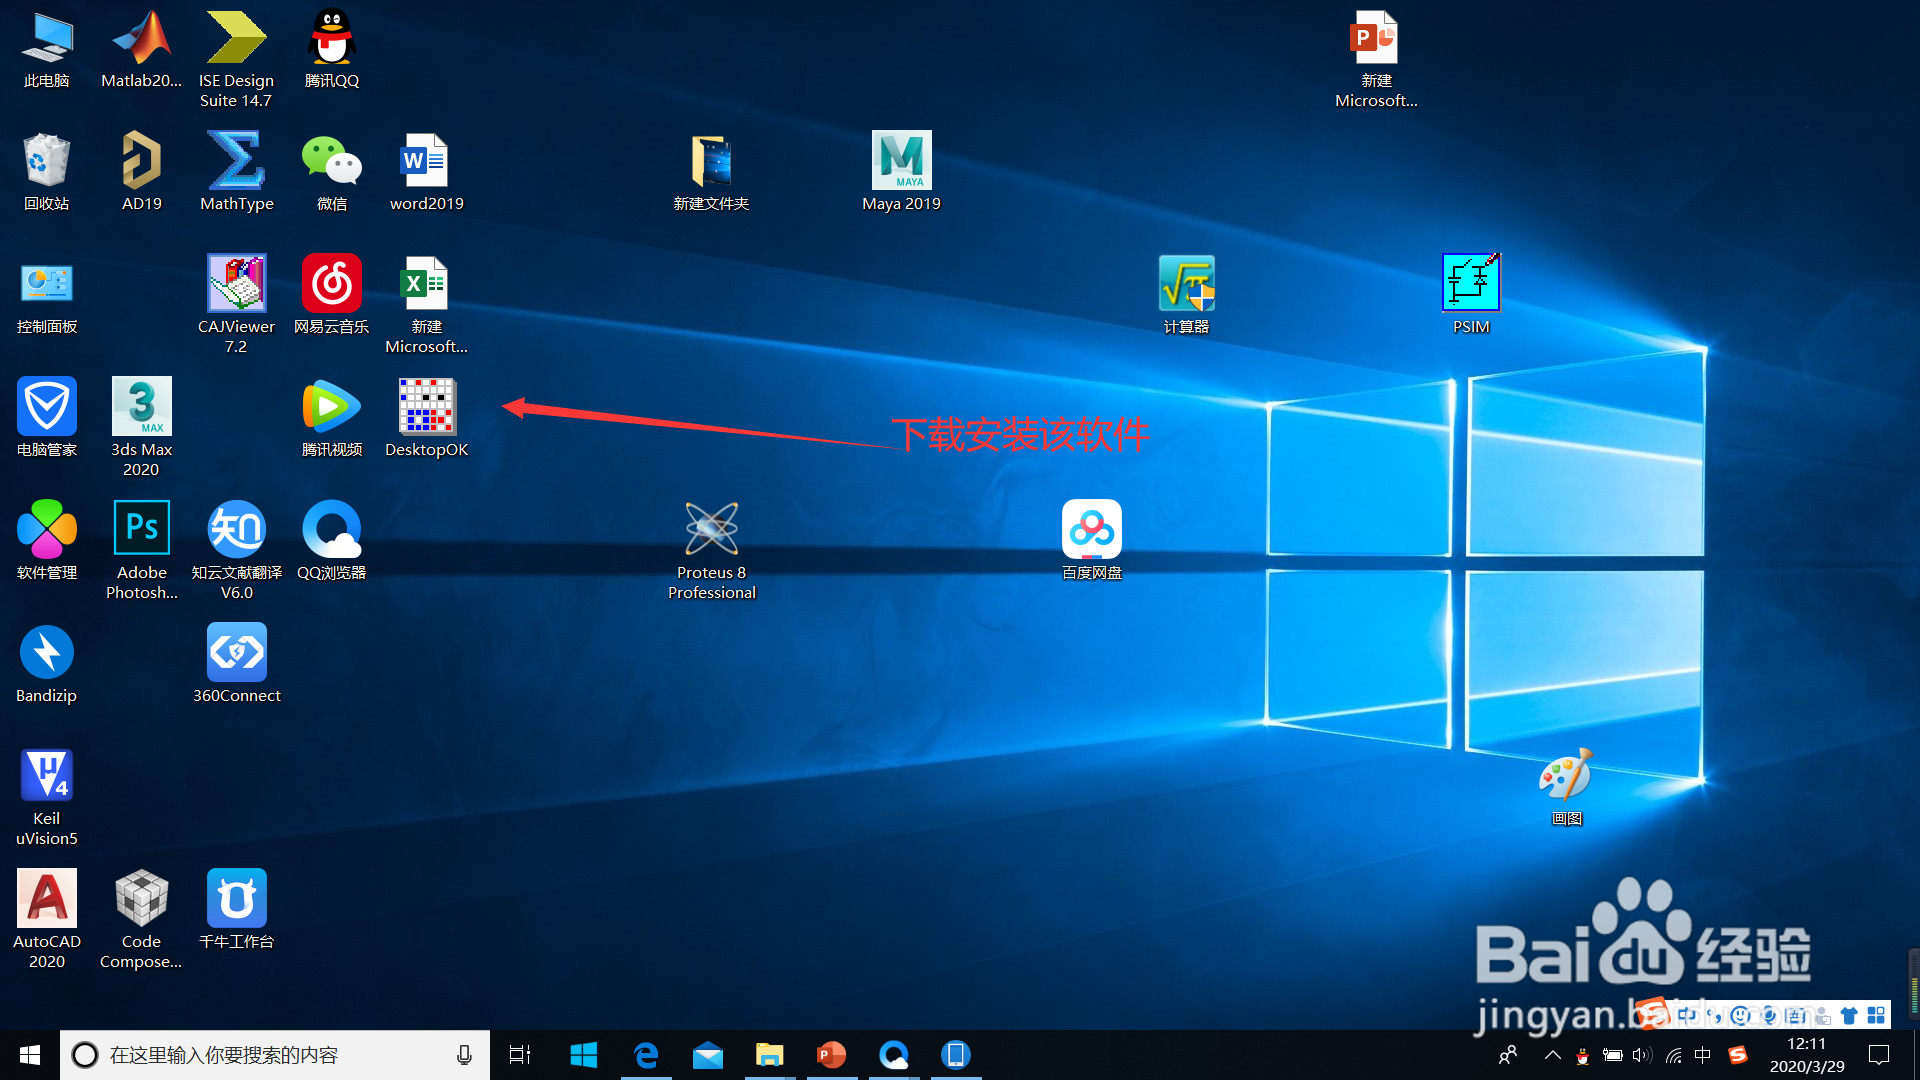Open Task View from the taskbar

pos(520,1055)
